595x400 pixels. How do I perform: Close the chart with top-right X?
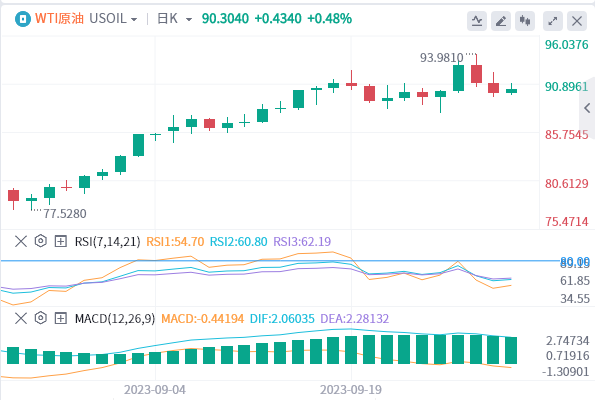[577, 21]
